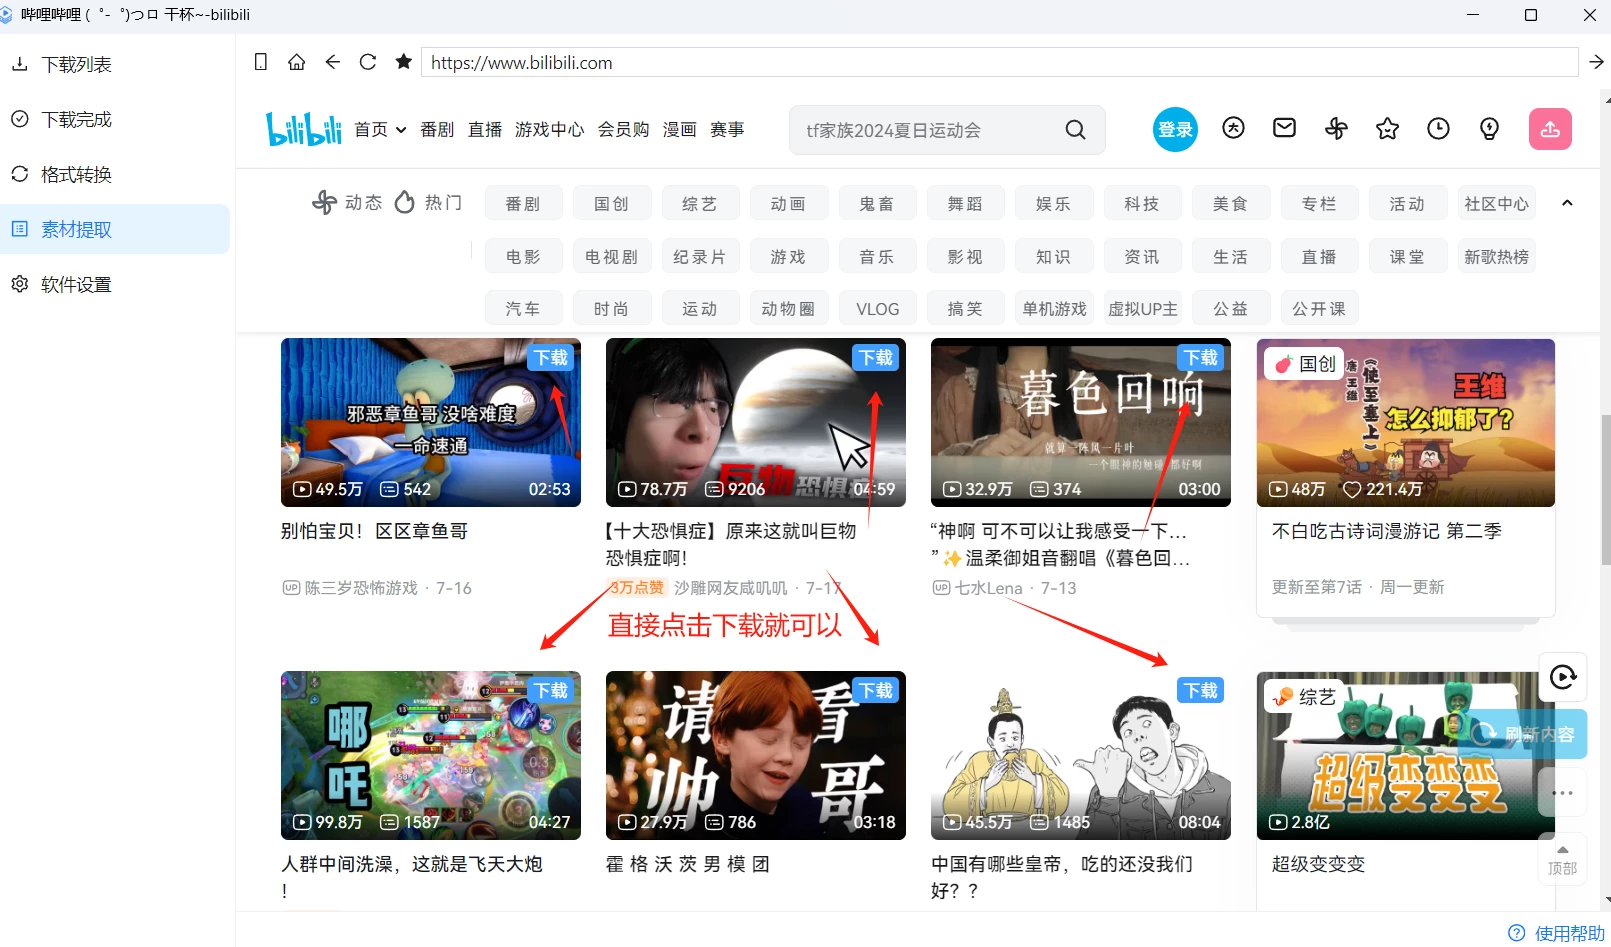Click the bilibili logo
Image resolution: width=1611 pixels, height=947 pixels.
click(x=304, y=130)
